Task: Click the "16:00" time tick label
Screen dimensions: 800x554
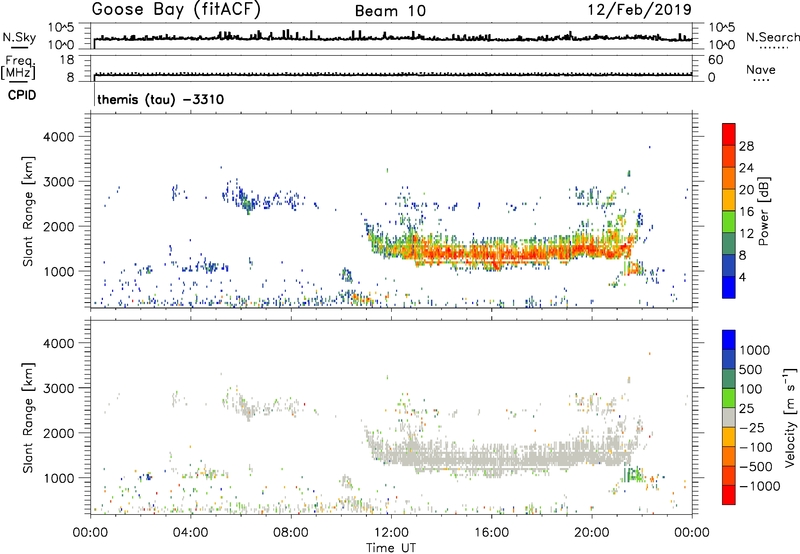Action: (491, 533)
